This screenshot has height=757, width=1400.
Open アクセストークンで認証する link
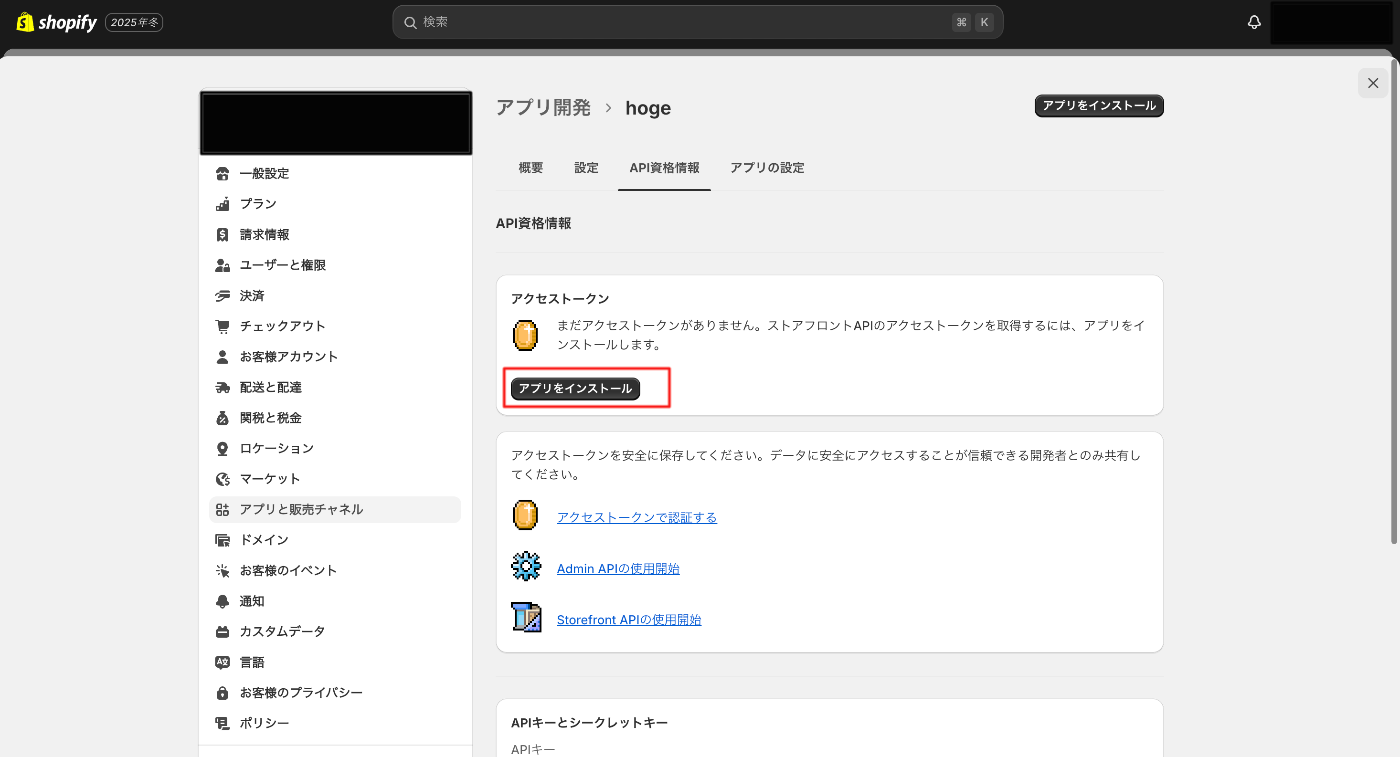pos(637,517)
